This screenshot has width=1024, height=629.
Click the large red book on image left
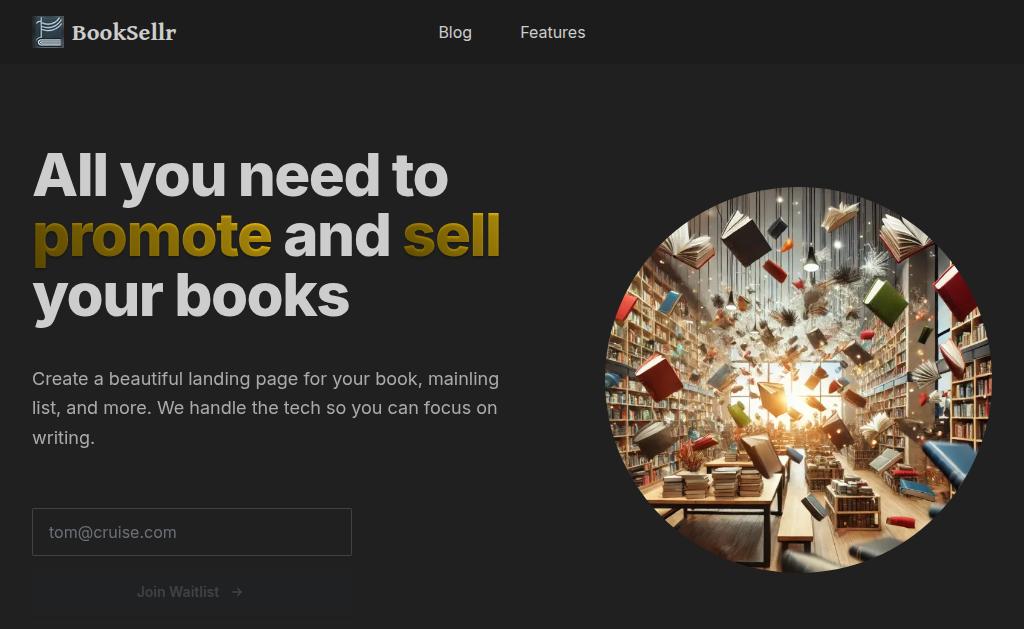click(x=658, y=377)
